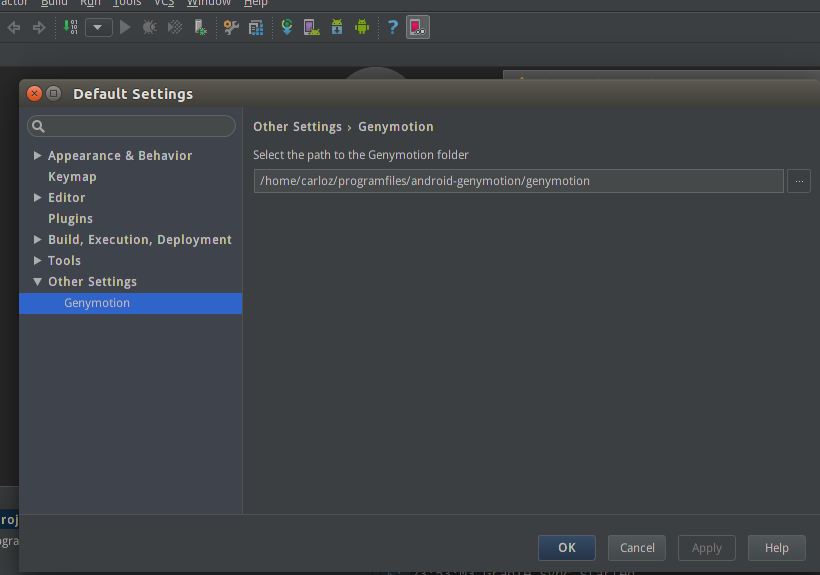Select Plugins settings
The height and width of the screenshot is (575, 820).
[71, 218]
